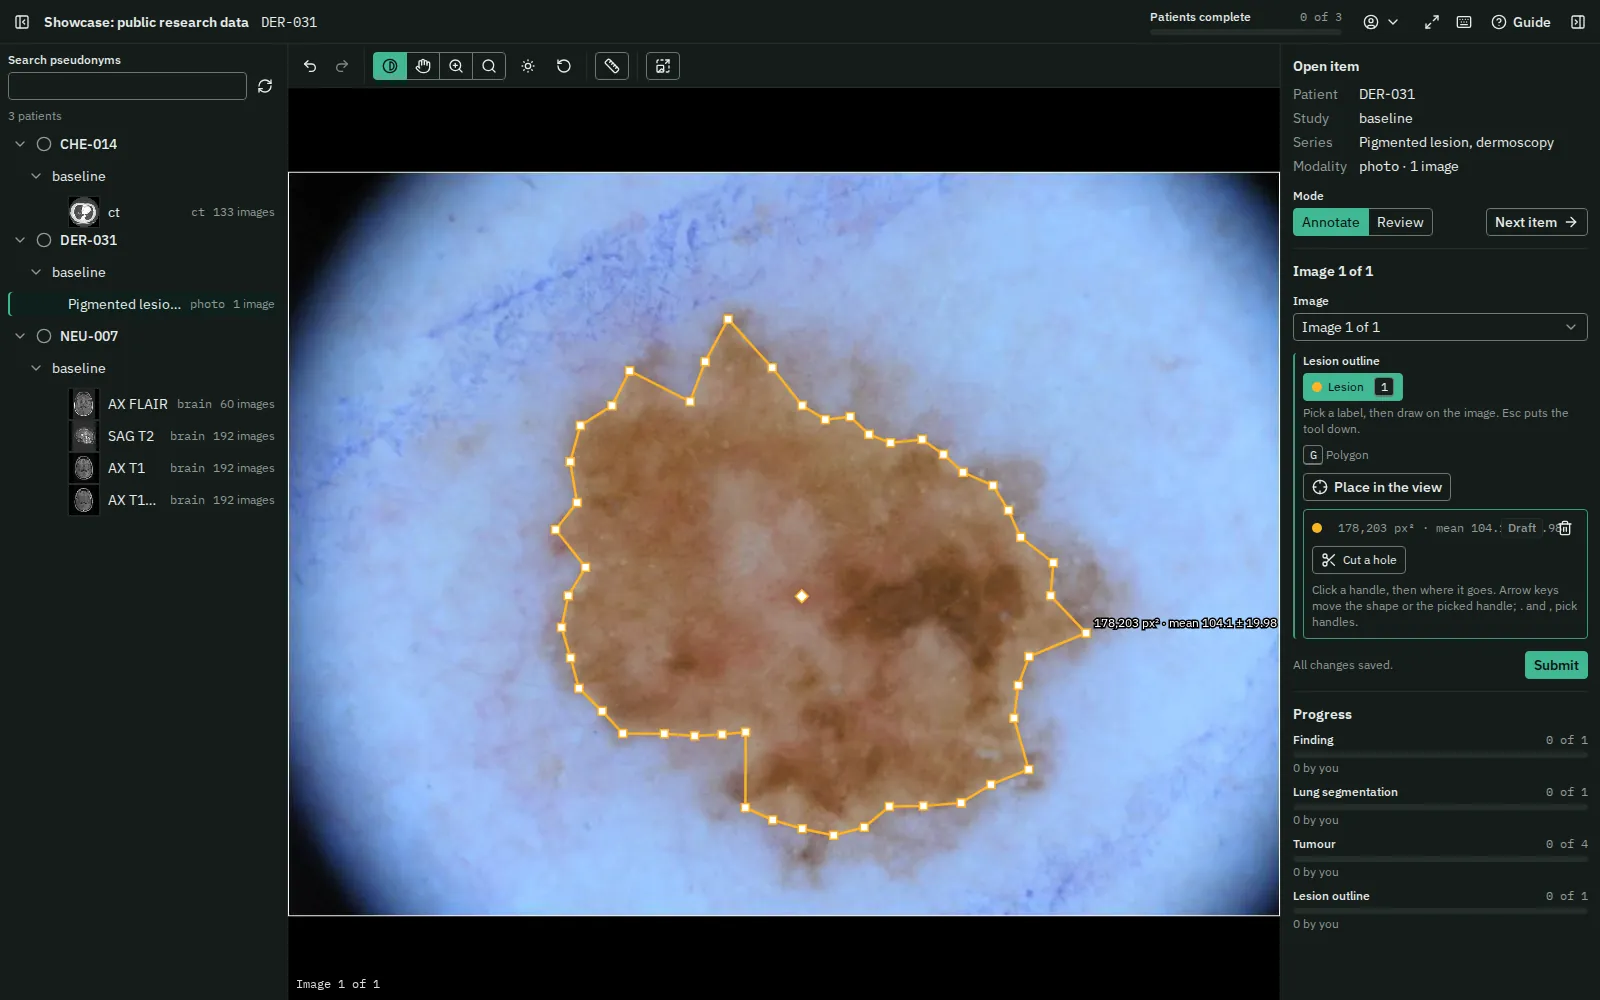The image size is (1600, 1000).
Task: Undo the last annotation change
Action: [x=310, y=66]
